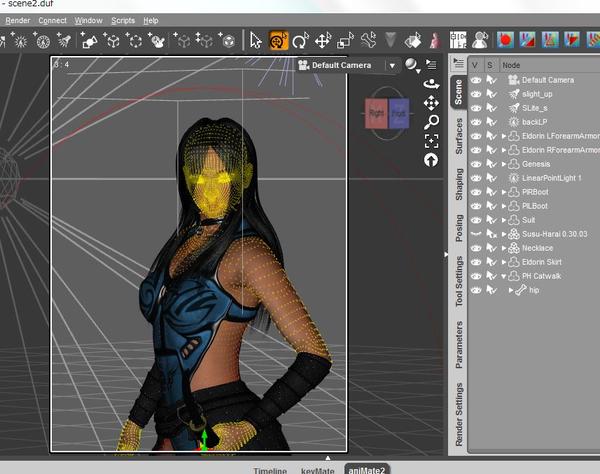Select the LinearPointLight 1 row
This screenshot has height=474, width=600.
pyautogui.click(x=534, y=178)
